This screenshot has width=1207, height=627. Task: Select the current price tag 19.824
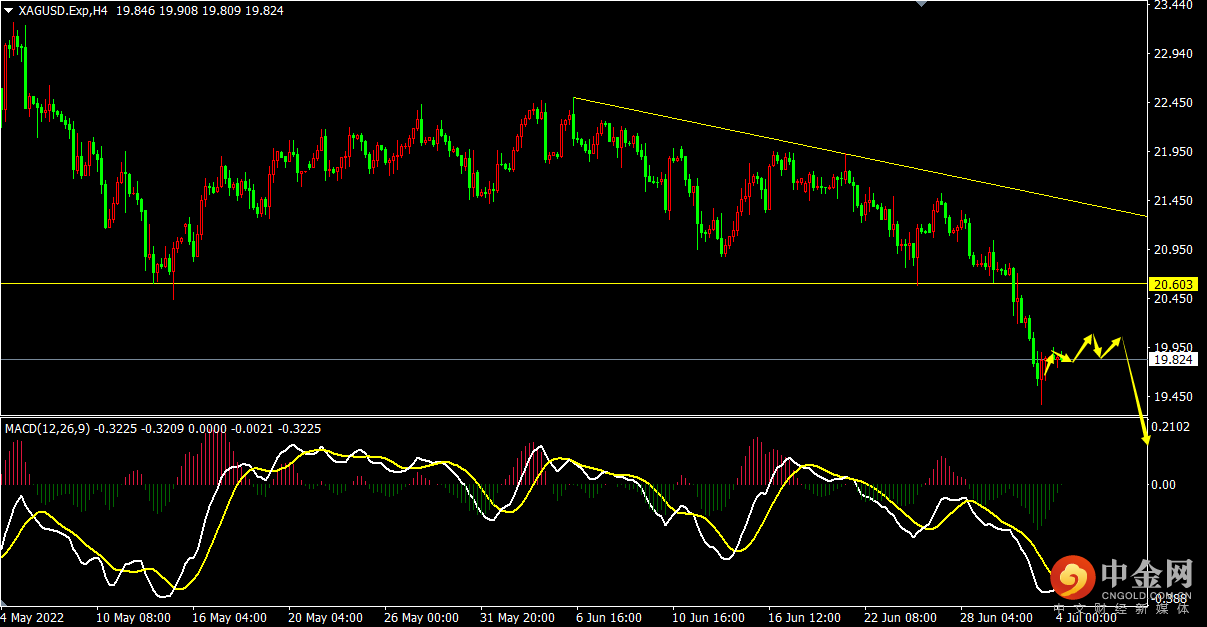pyautogui.click(x=1174, y=360)
